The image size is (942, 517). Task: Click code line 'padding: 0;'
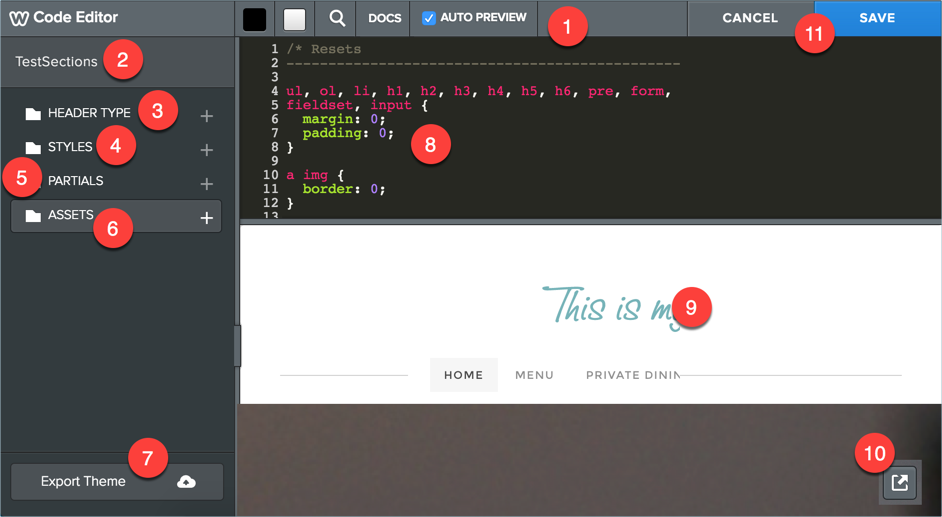coord(348,133)
